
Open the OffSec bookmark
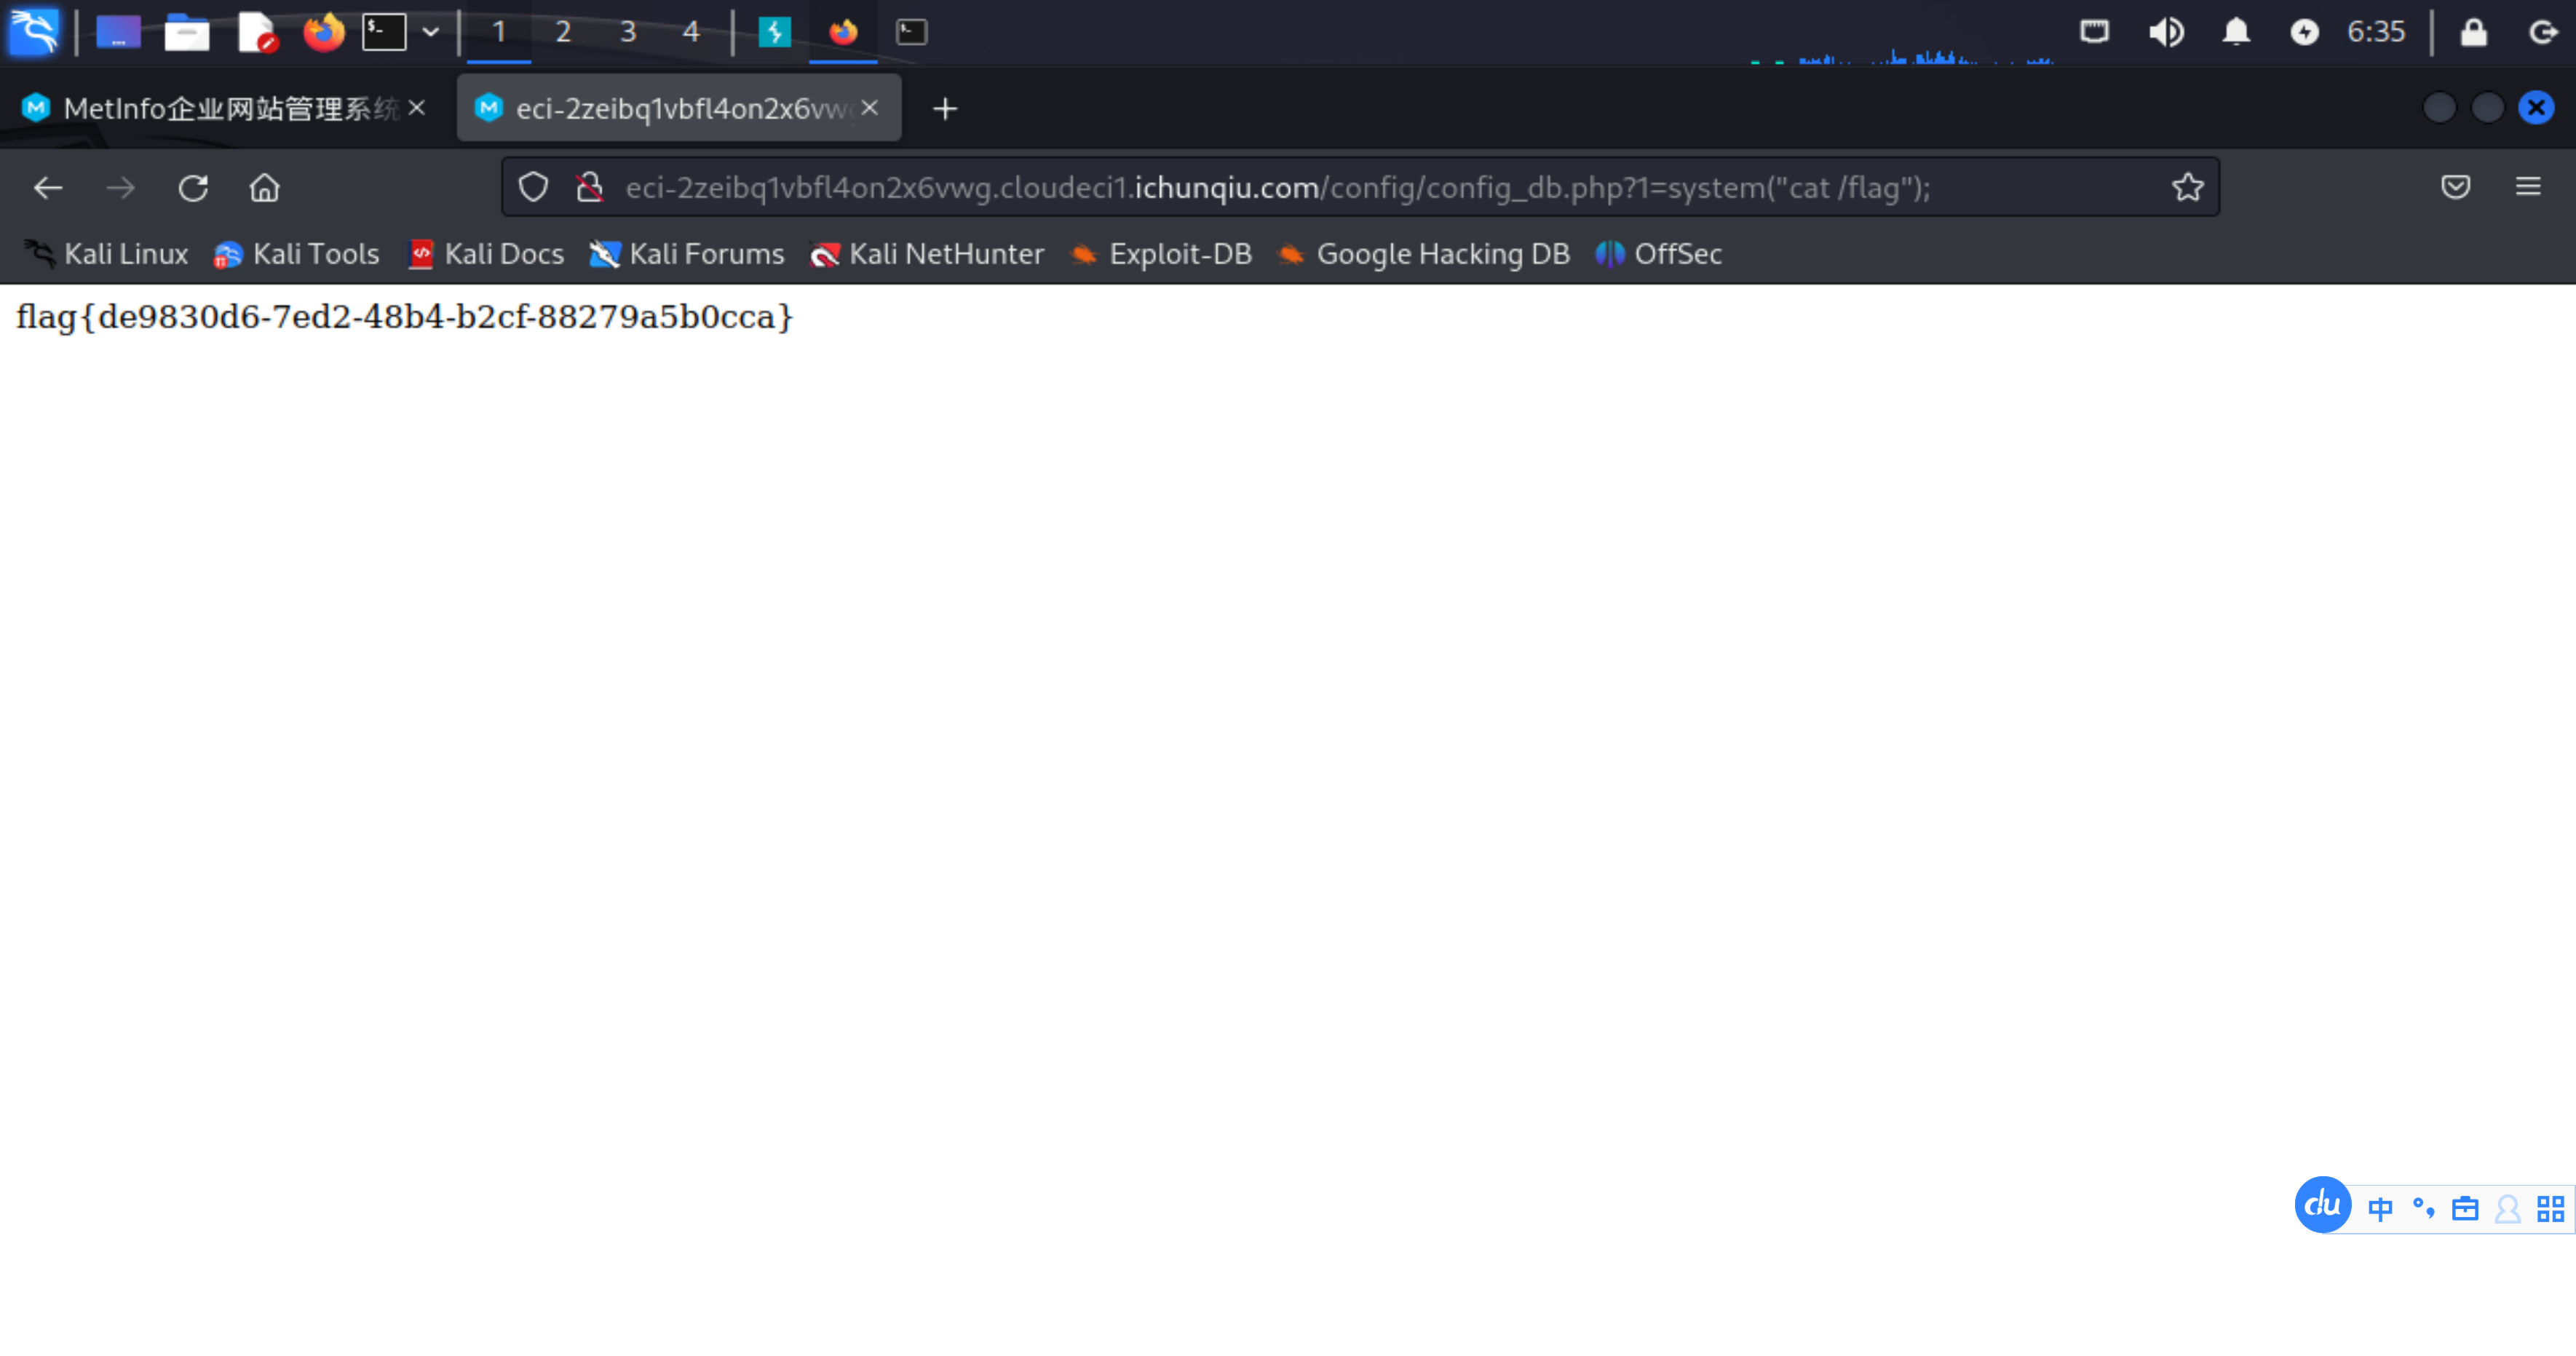[x=1658, y=254]
